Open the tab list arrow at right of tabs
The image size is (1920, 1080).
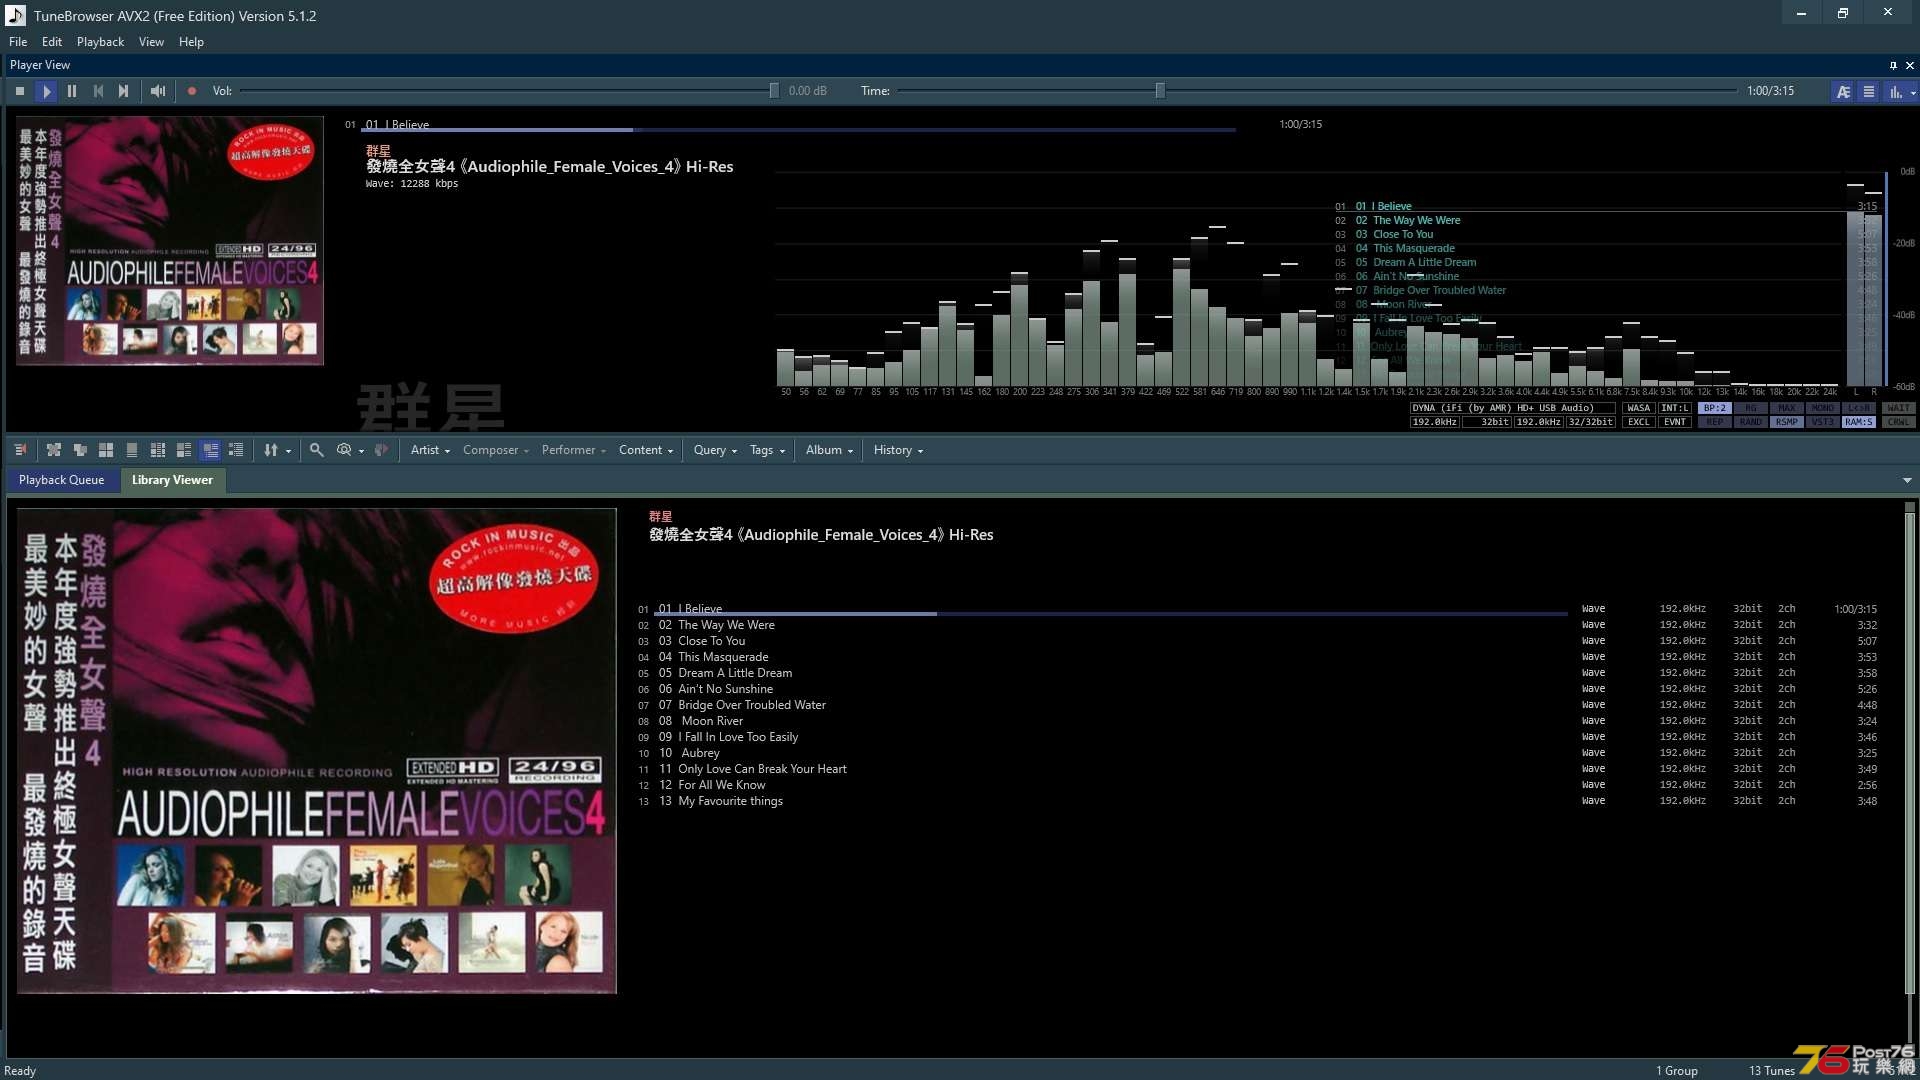[x=1907, y=481]
